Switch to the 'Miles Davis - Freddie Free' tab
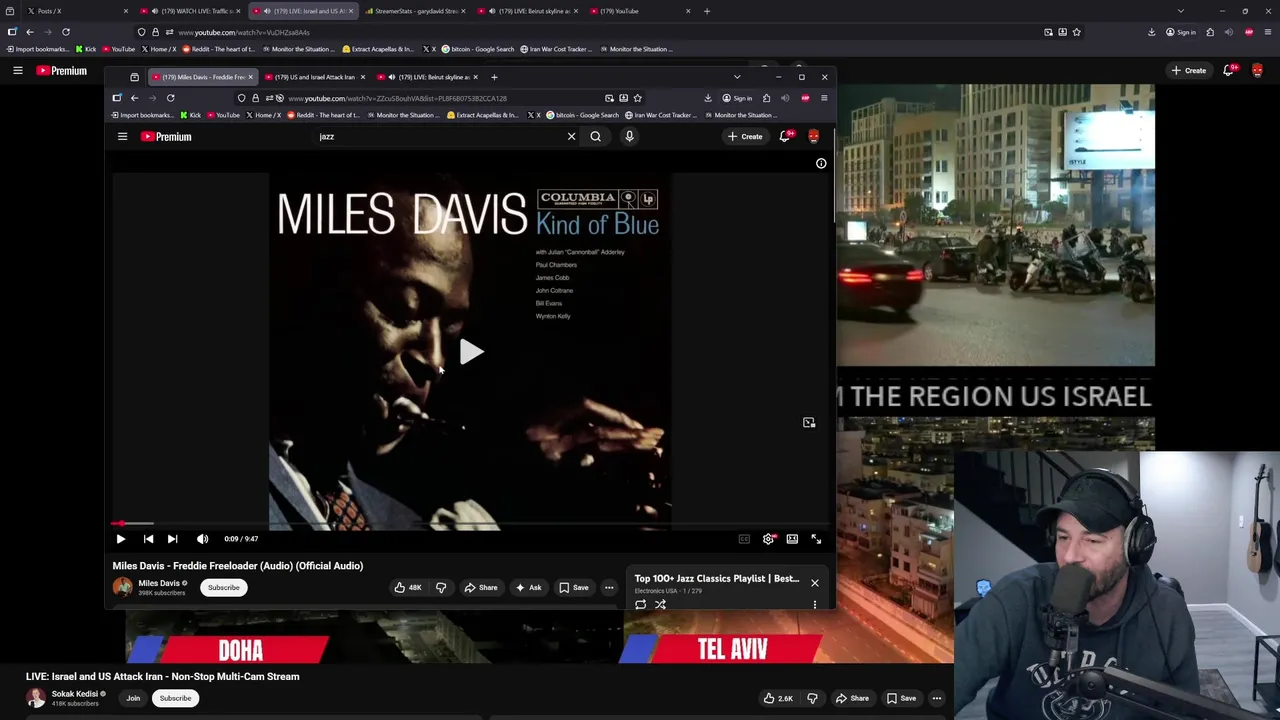 point(202,77)
